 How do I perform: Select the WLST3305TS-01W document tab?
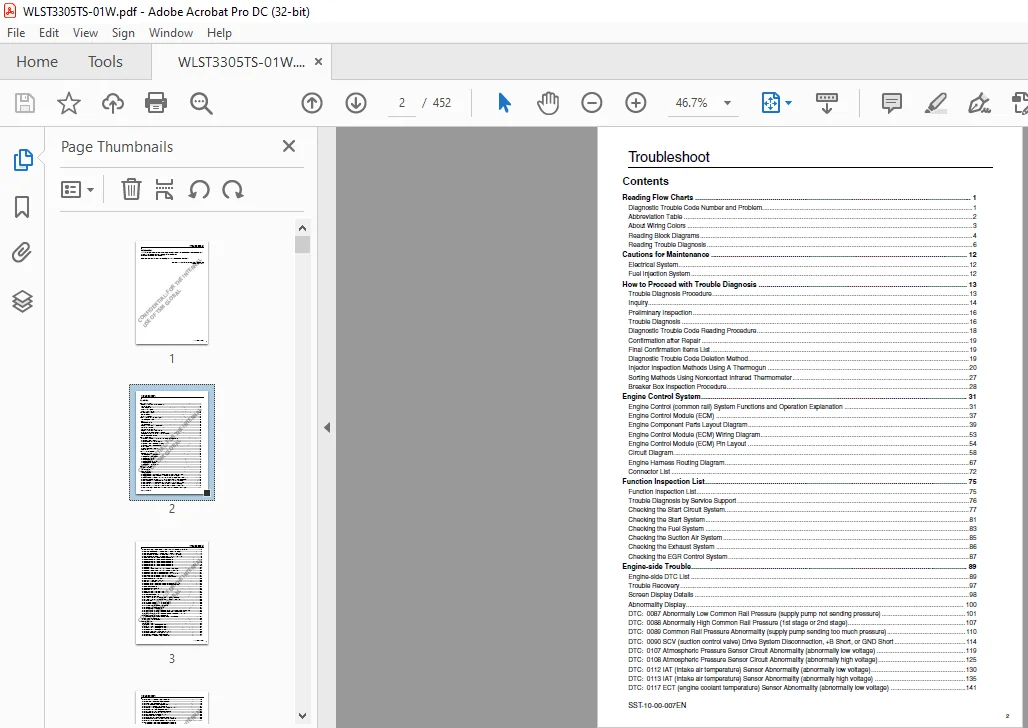pos(241,62)
